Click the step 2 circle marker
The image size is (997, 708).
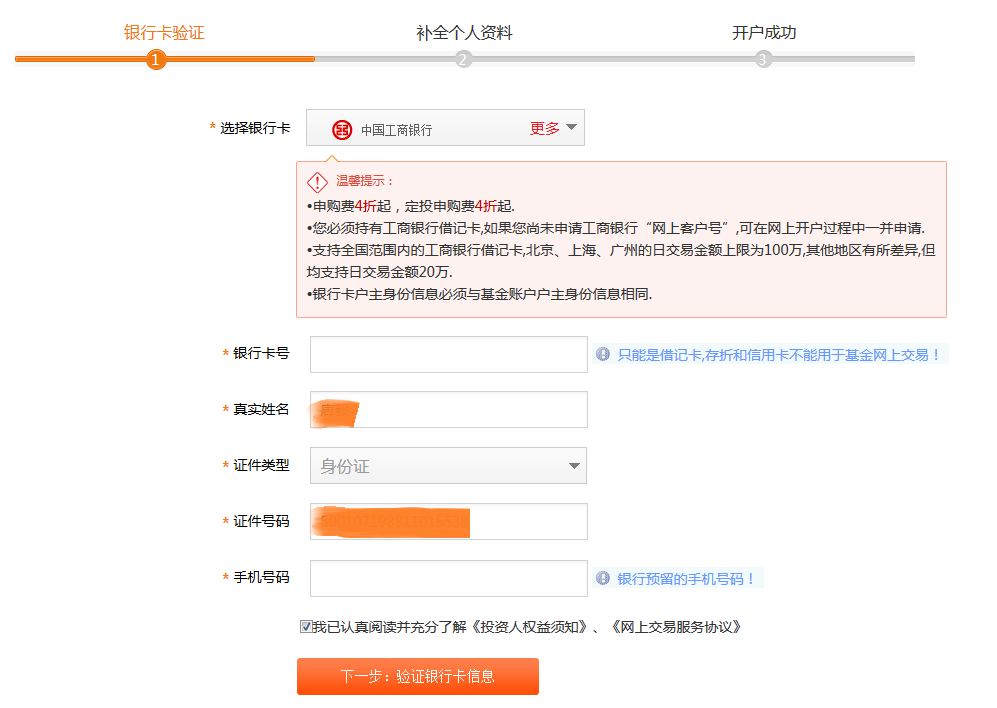coord(463,59)
